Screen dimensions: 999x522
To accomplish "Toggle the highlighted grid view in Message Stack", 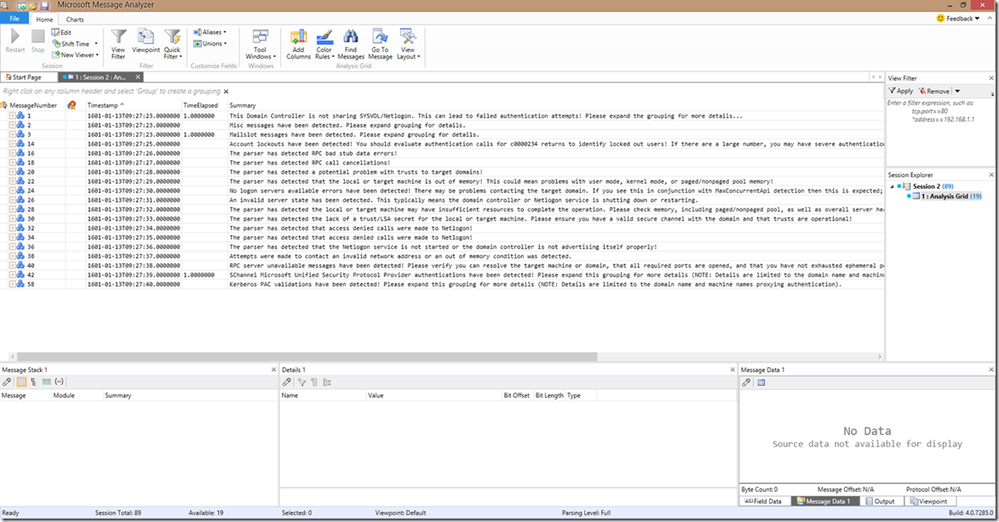I will (x=22, y=382).
